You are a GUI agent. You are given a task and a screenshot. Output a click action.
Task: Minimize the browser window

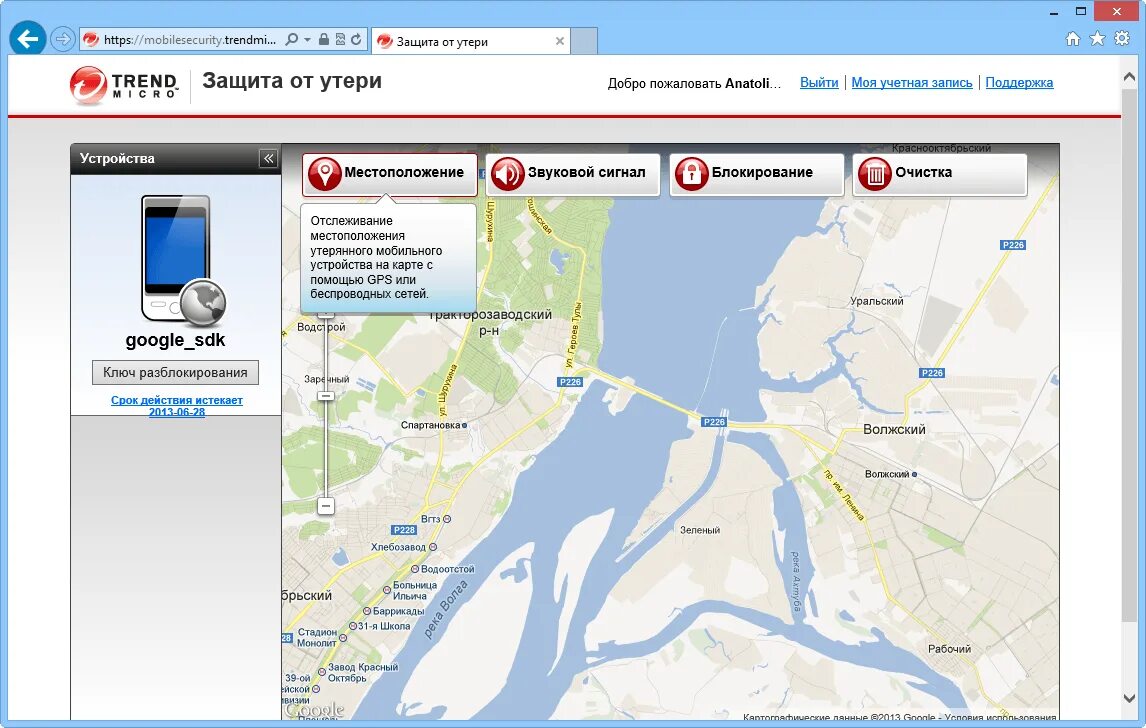[1054, 12]
